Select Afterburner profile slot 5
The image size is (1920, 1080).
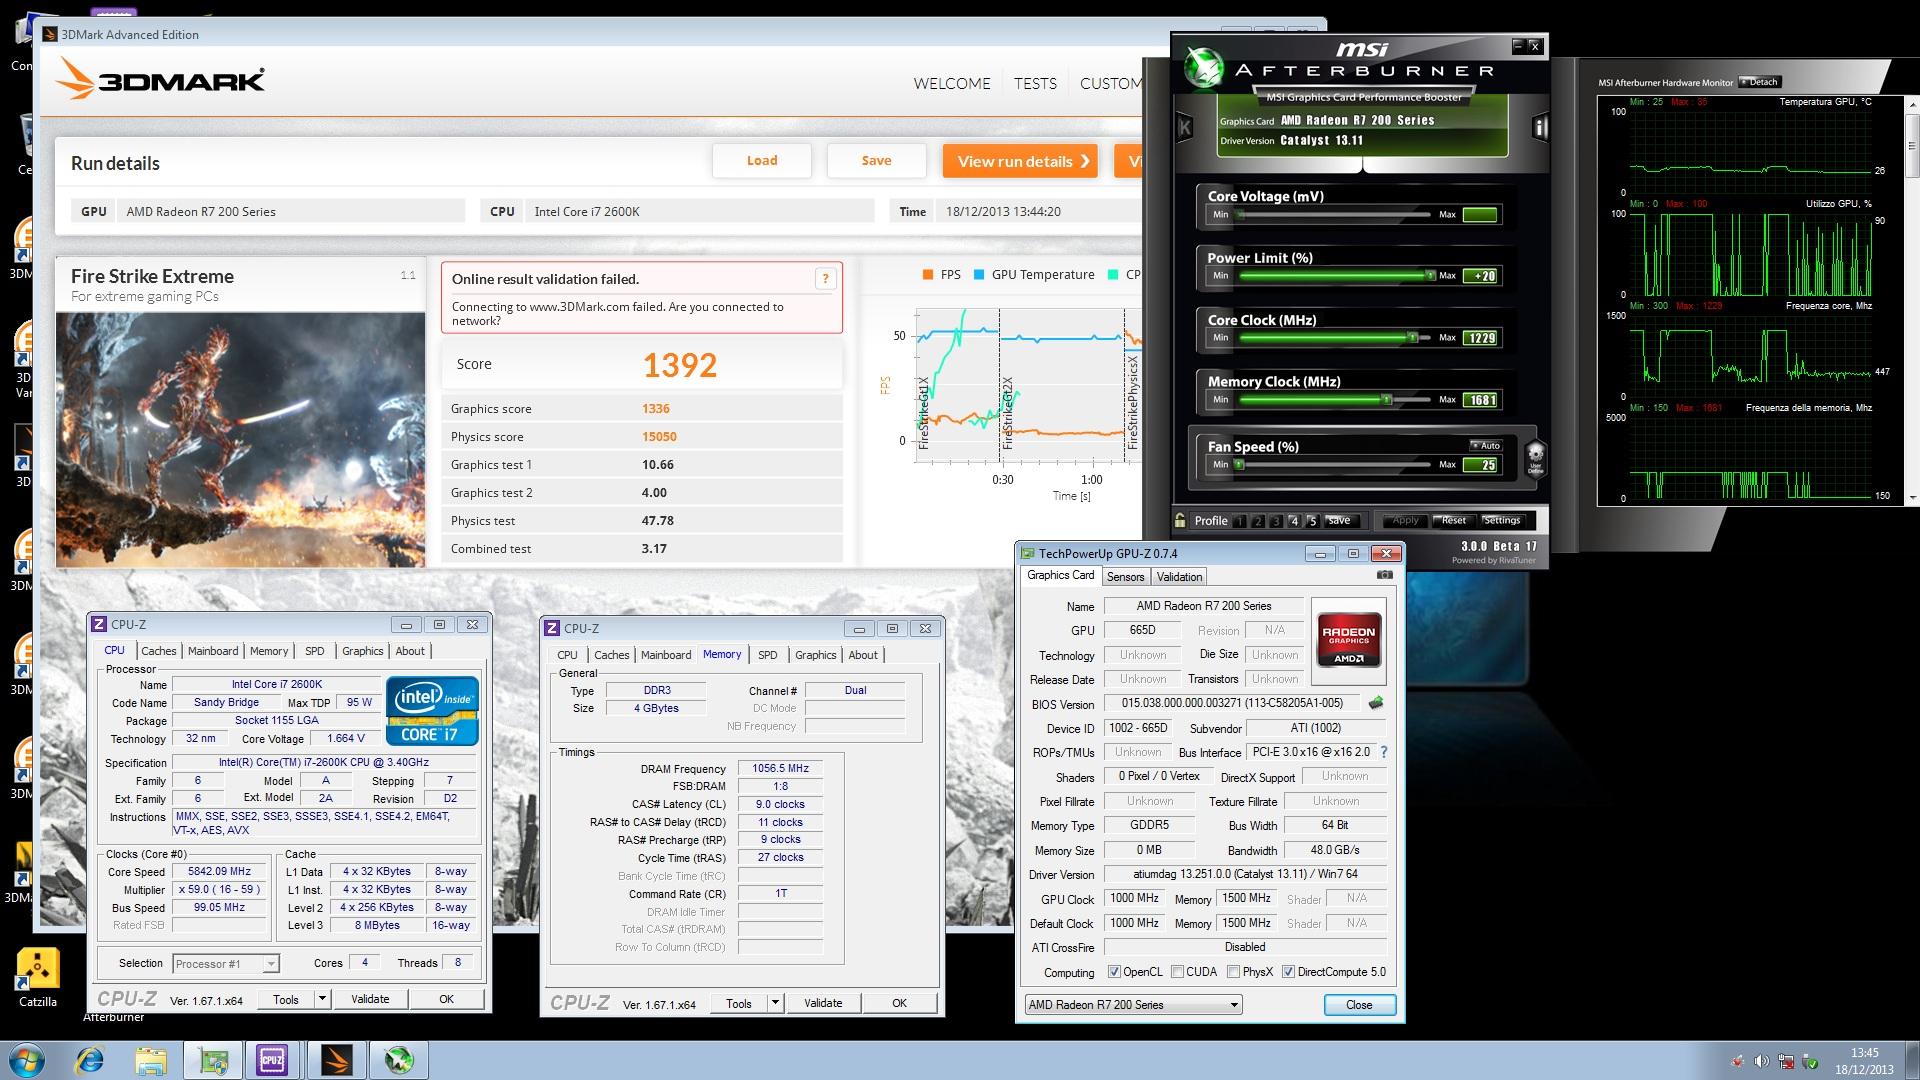point(1312,521)
